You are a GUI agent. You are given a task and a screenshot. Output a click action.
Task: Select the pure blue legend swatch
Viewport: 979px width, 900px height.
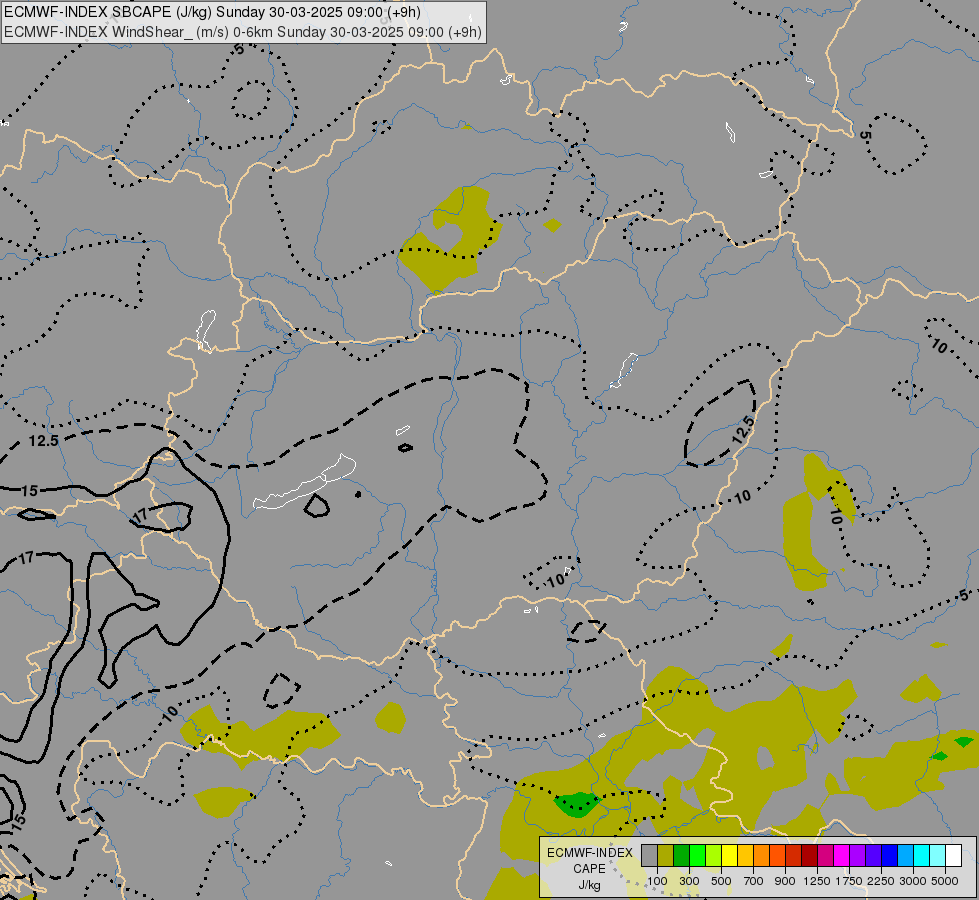pos(890,856)
